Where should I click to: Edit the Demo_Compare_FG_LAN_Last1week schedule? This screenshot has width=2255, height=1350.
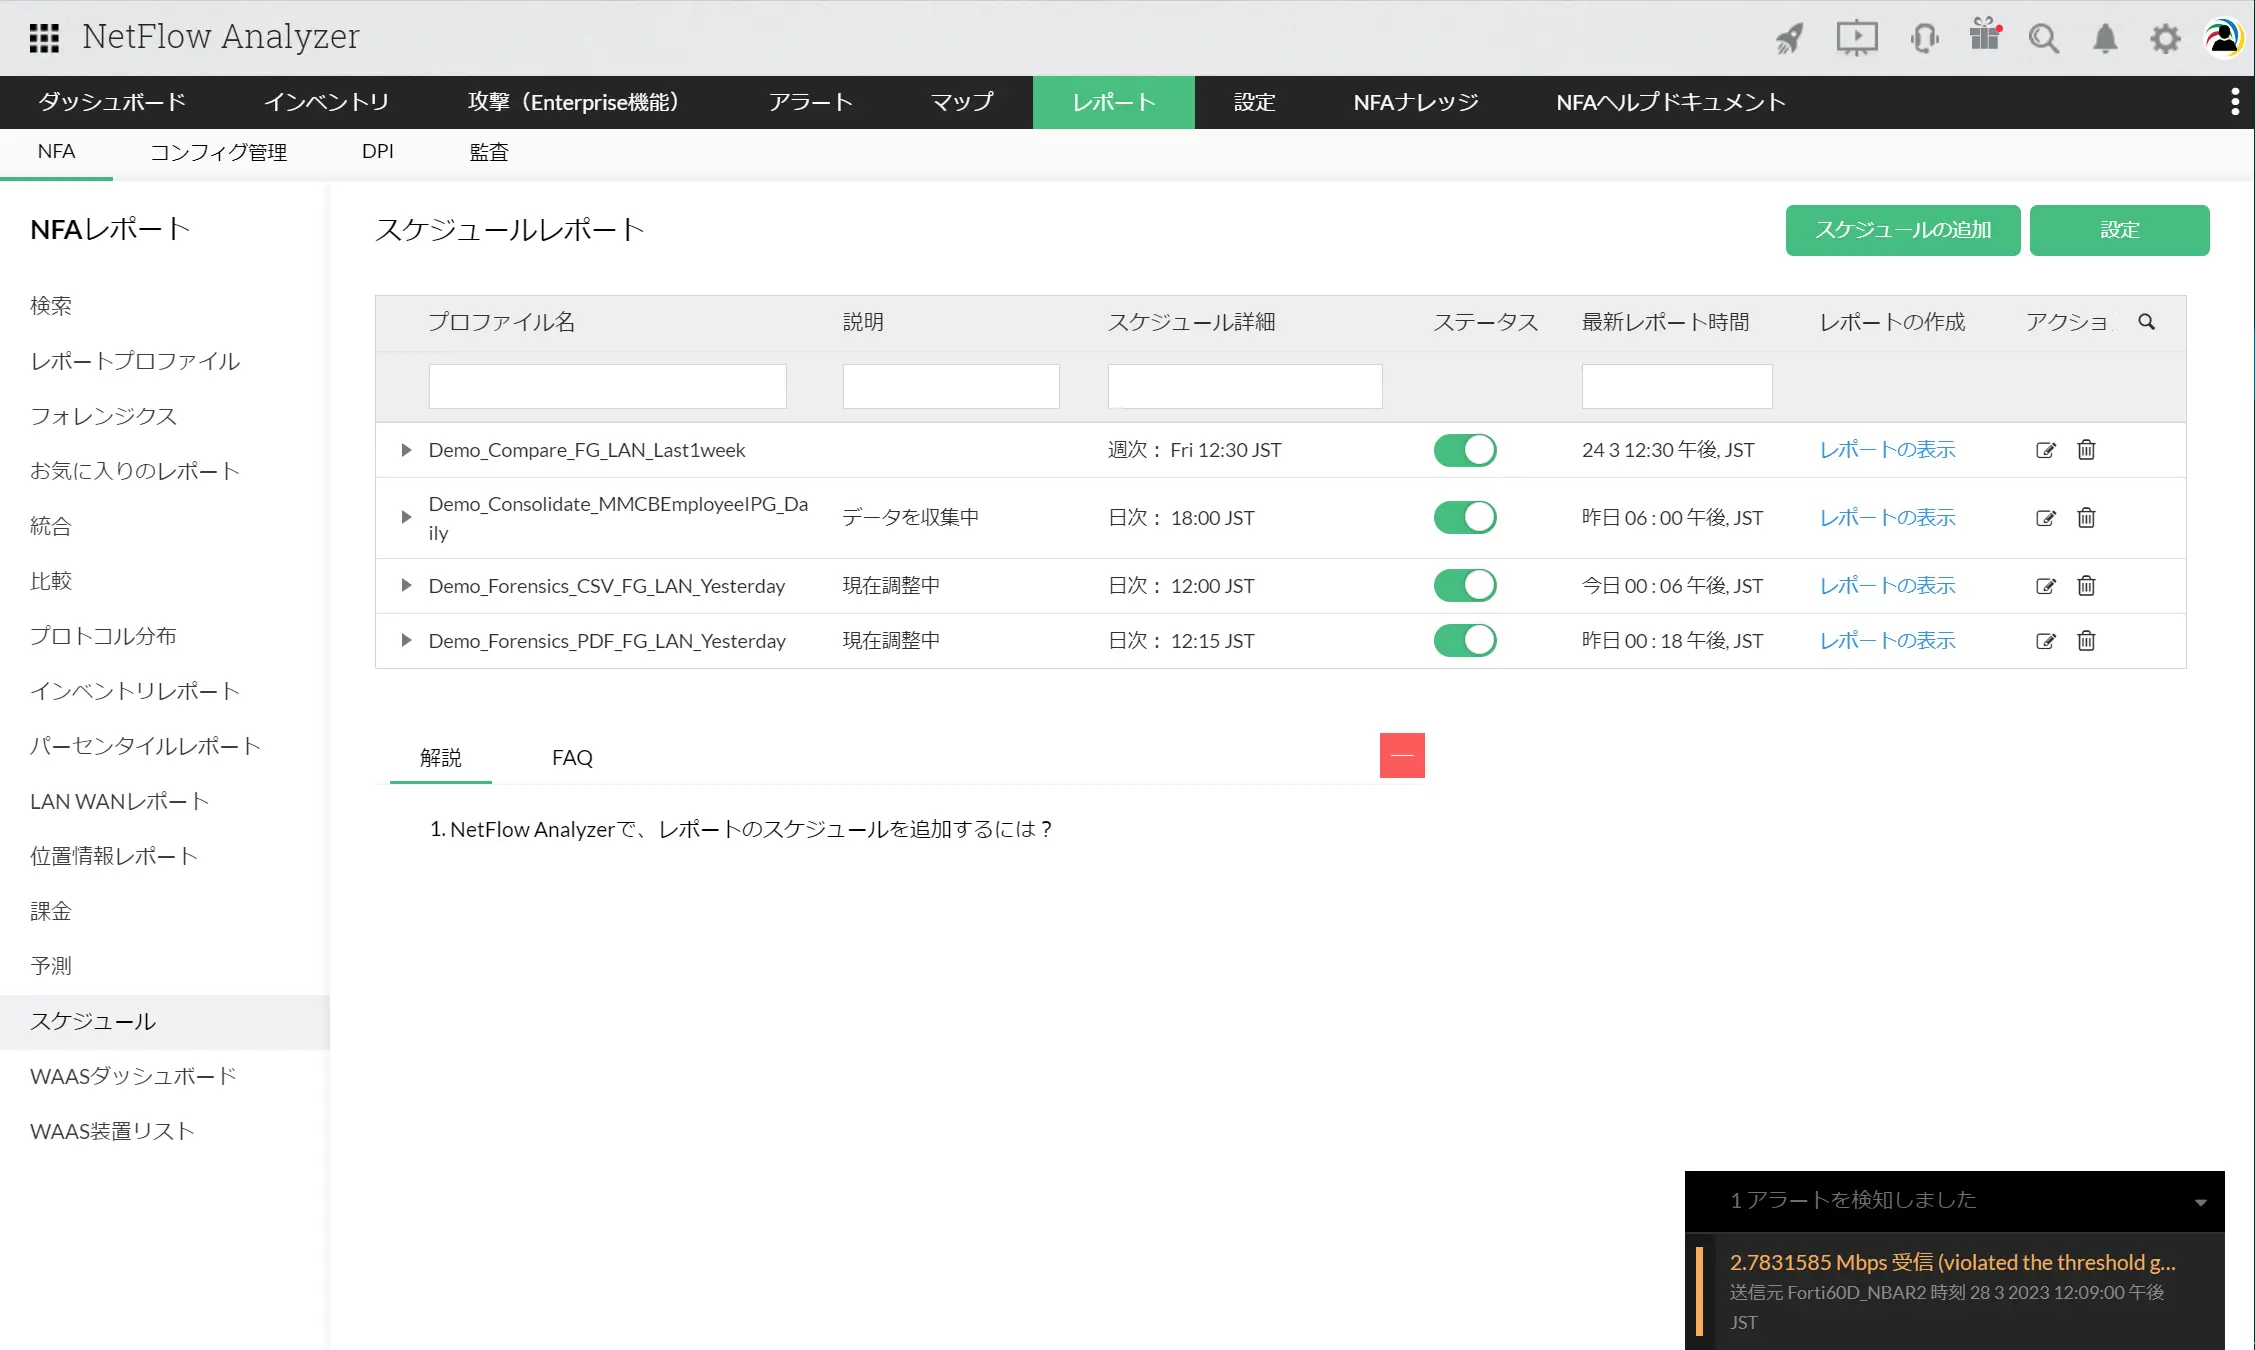2045,450
